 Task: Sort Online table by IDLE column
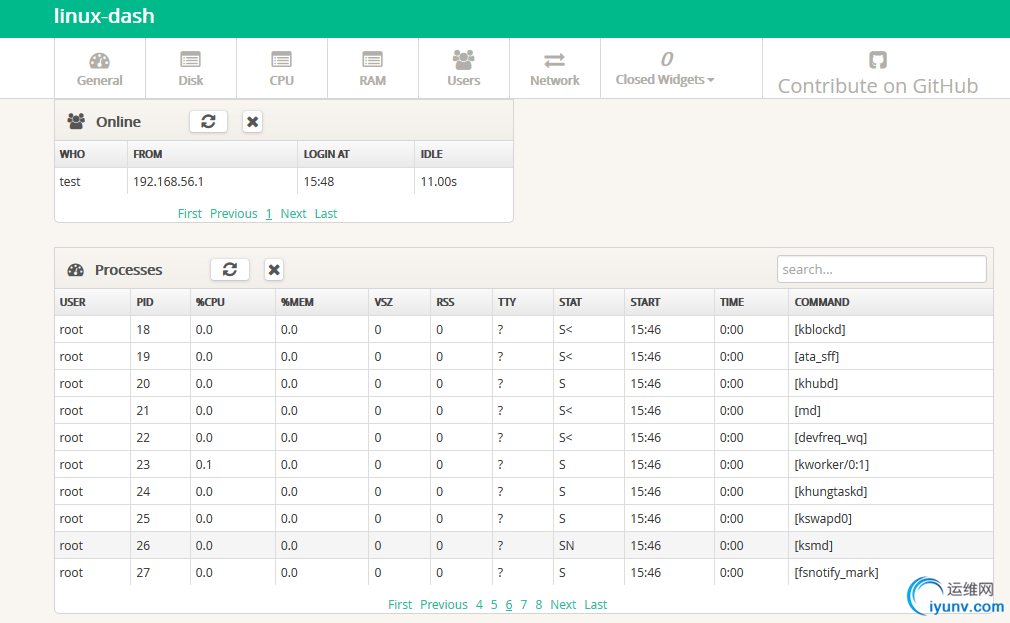[x=463, y=154]
